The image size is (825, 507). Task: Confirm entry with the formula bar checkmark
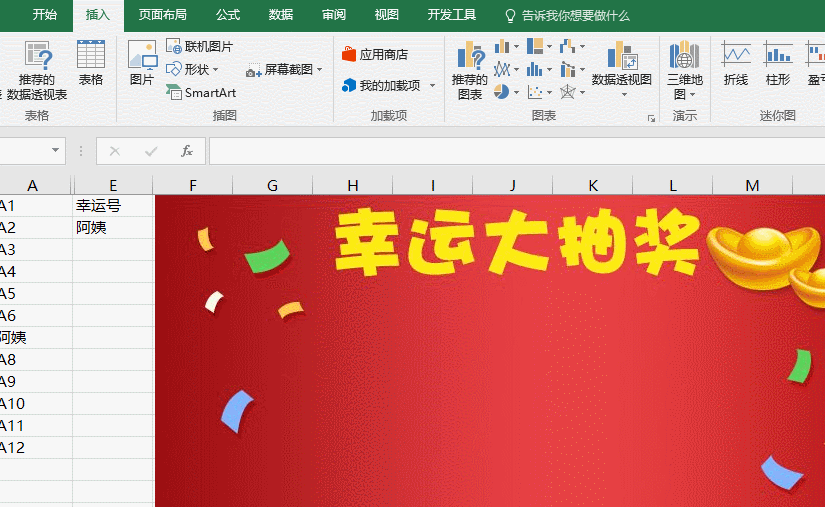click(151, 151)
